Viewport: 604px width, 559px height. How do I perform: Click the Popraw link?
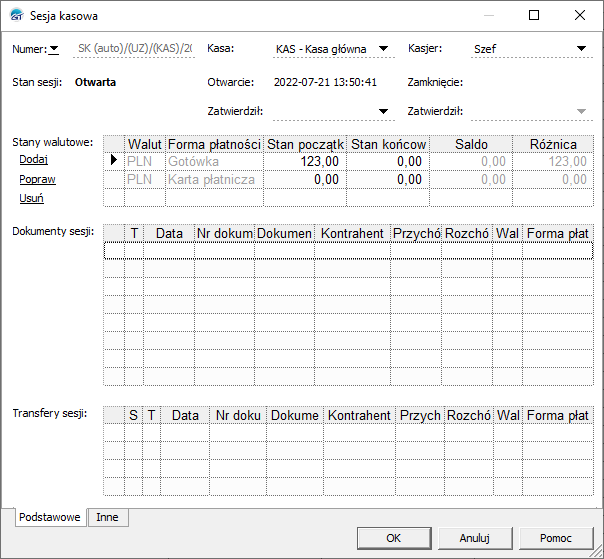click(x=37, y=179)
